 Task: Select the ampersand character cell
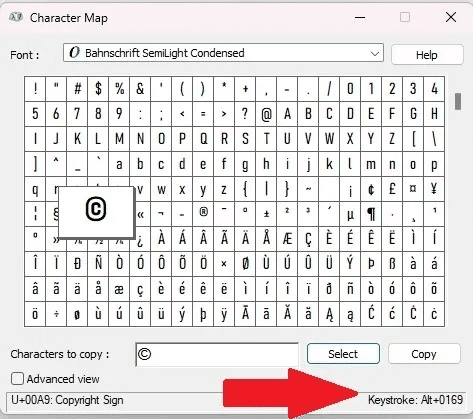[140, 89]
